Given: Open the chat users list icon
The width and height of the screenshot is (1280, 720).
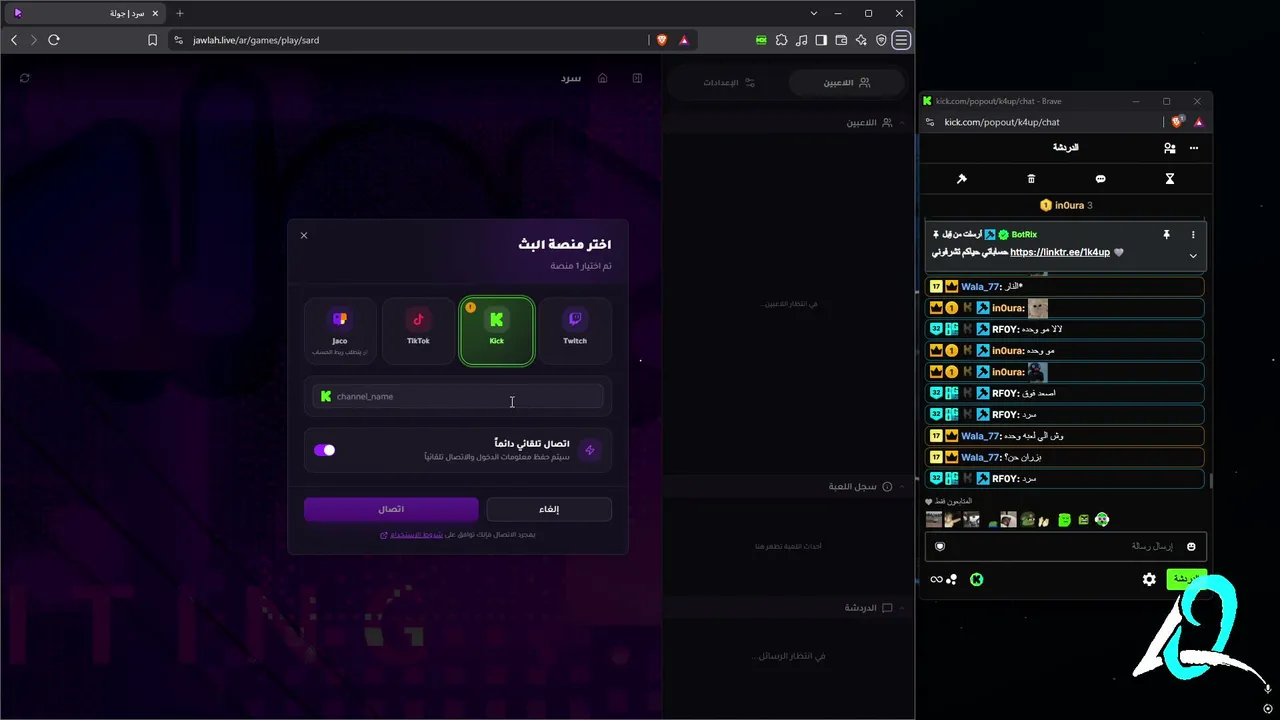Looking at the screenshot, I should pyautogui.click(x=1170, y=148).
